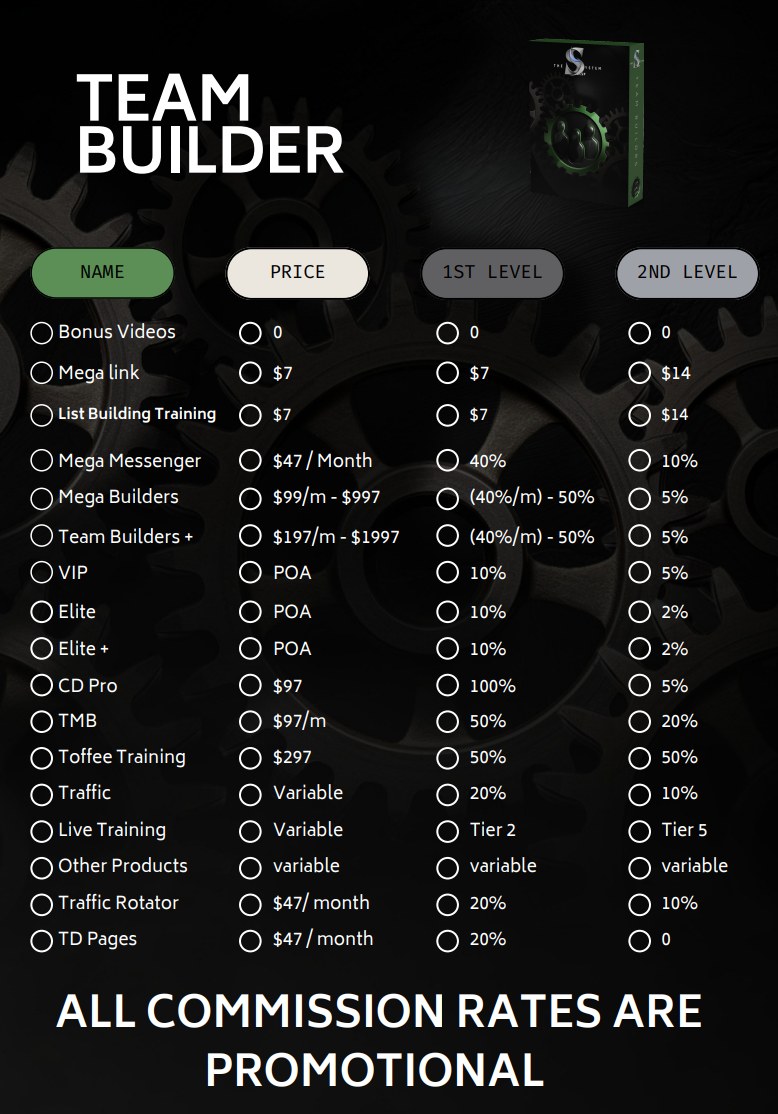Select the Live Training Tier 5 circle
Image resolution: width=778 pixels, height=1114 pixels.
coord(639,831)
